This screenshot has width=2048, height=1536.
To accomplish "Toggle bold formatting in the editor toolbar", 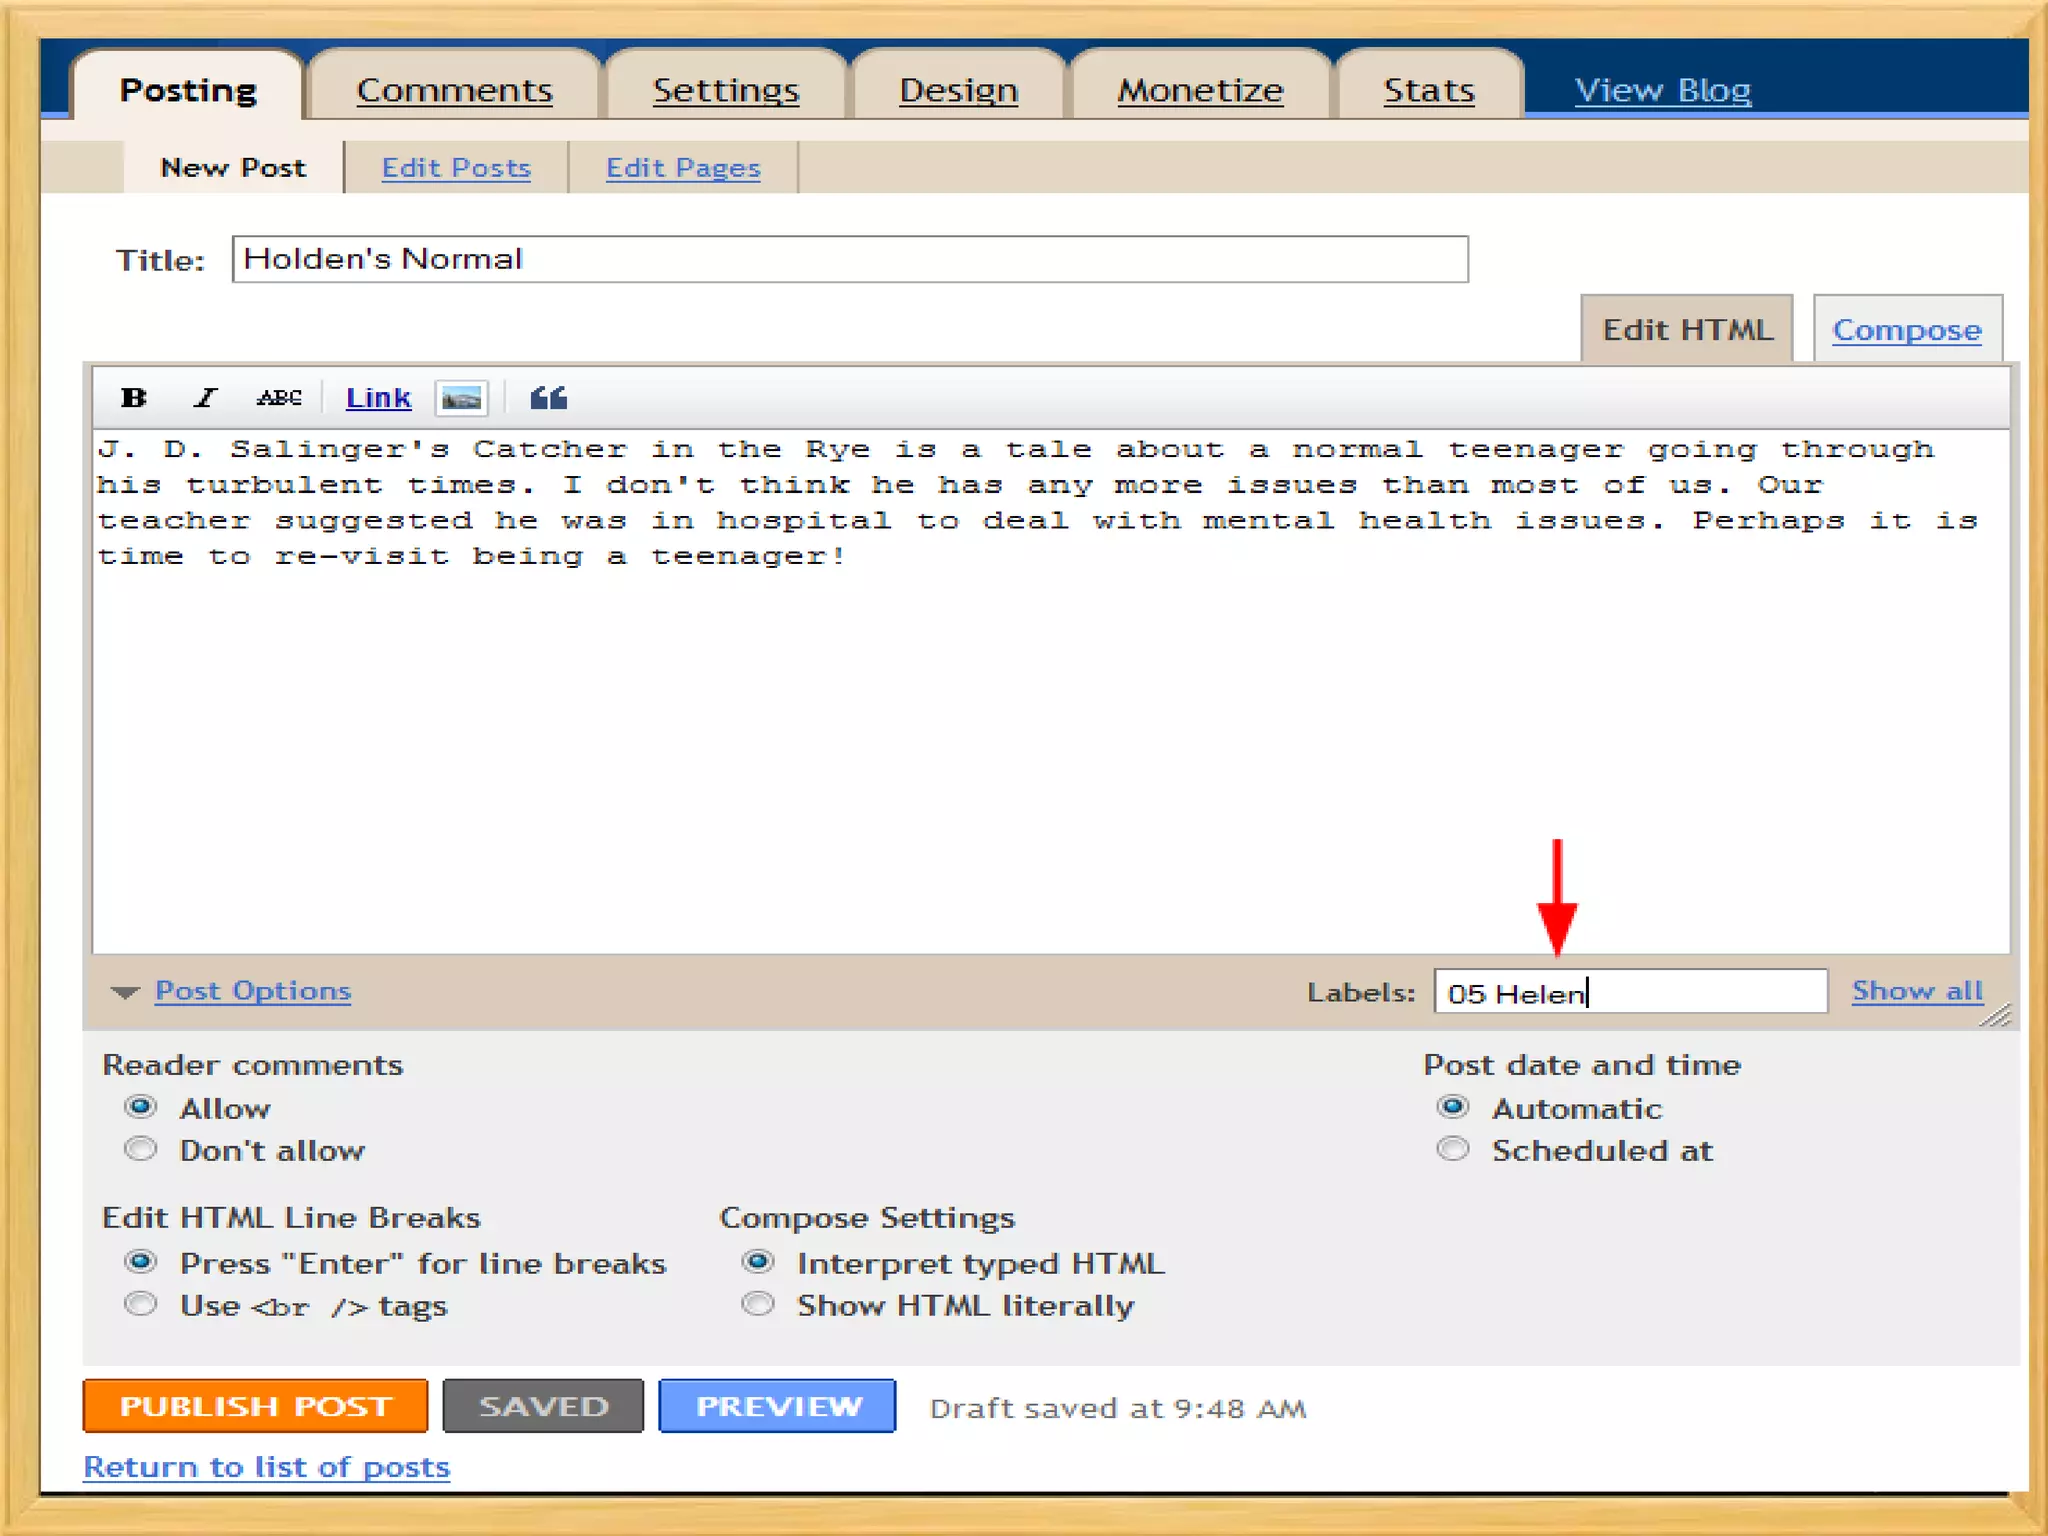I will (134, 398).
